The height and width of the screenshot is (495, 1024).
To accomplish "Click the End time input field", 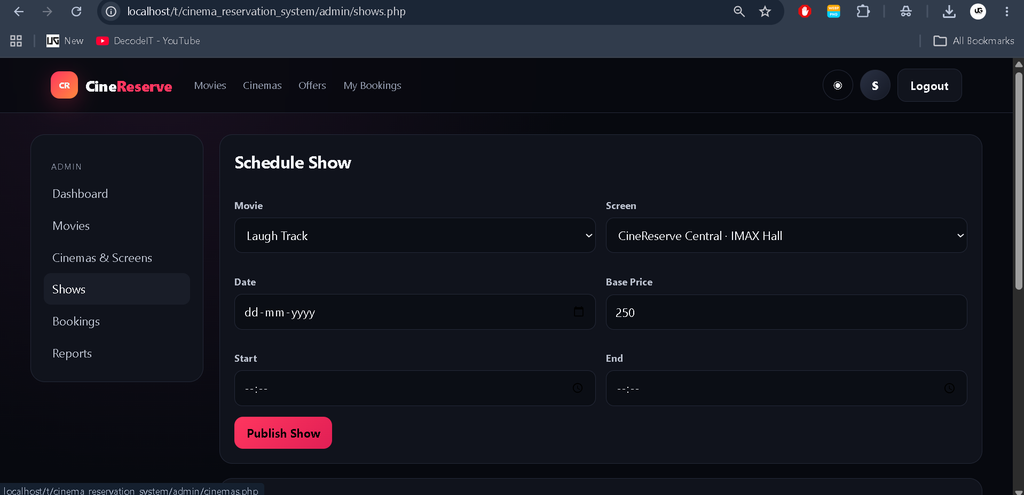I will tap(786, 389).
